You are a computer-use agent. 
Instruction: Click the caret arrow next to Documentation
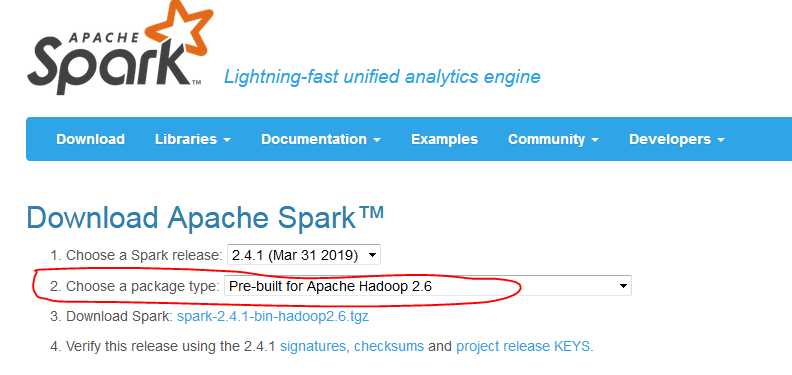[x=377, y=140]
